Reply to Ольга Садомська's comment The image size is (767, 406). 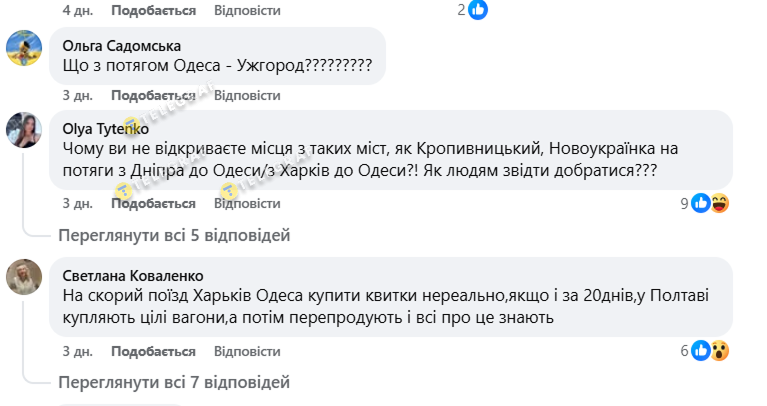[x=247, y=95]
